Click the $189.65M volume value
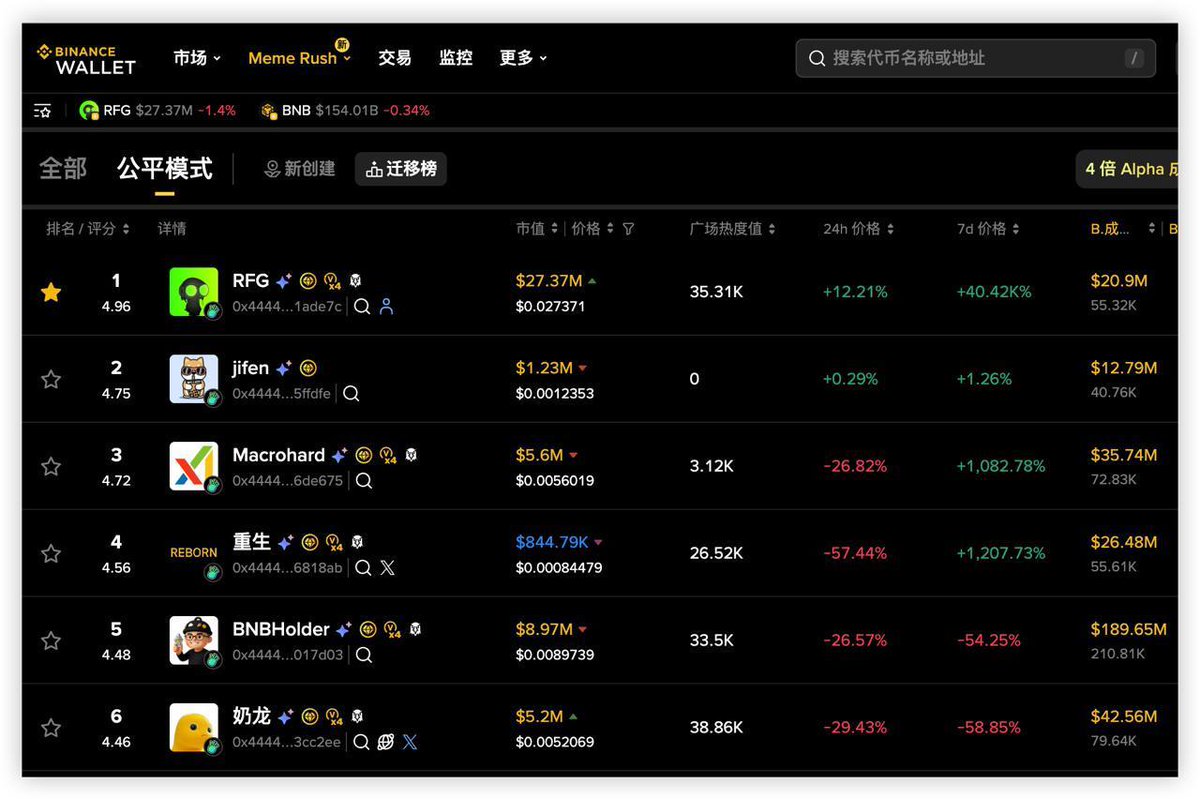 (1129, 630)
